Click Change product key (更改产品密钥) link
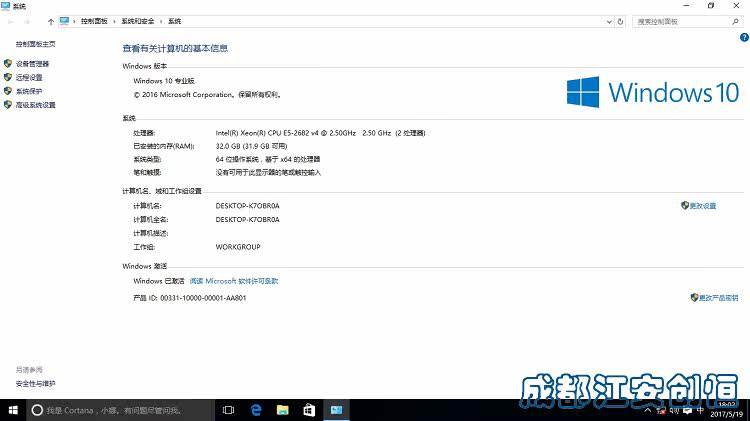Screen dimensions: 750x421 pos(718,298)
